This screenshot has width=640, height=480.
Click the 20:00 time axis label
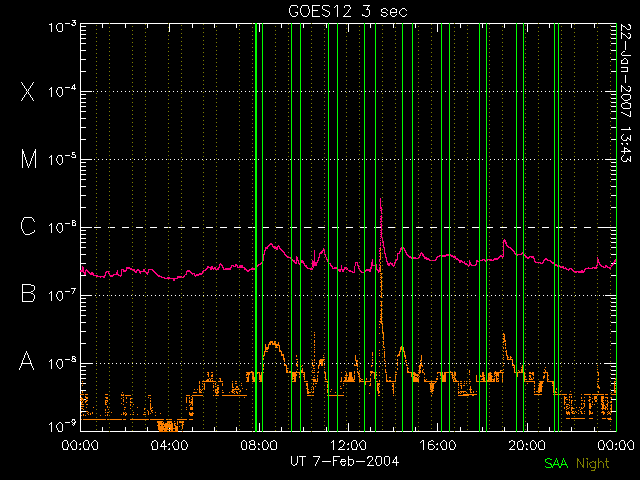pyautogui.click(x=527, y=444)
